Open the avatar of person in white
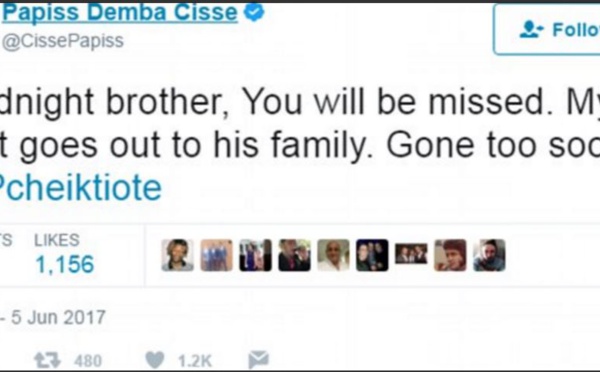Image resolution: width=600 pixels, height=372 pixels. click(333, 255)
